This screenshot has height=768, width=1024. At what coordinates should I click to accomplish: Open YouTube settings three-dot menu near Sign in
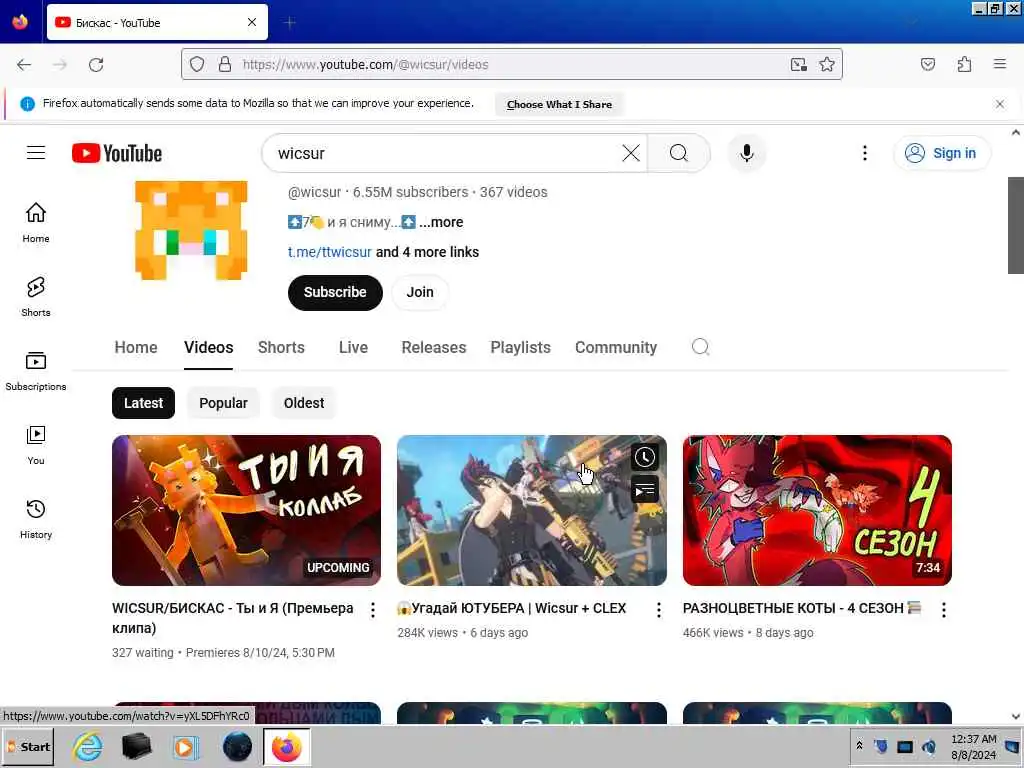(865, 153)
